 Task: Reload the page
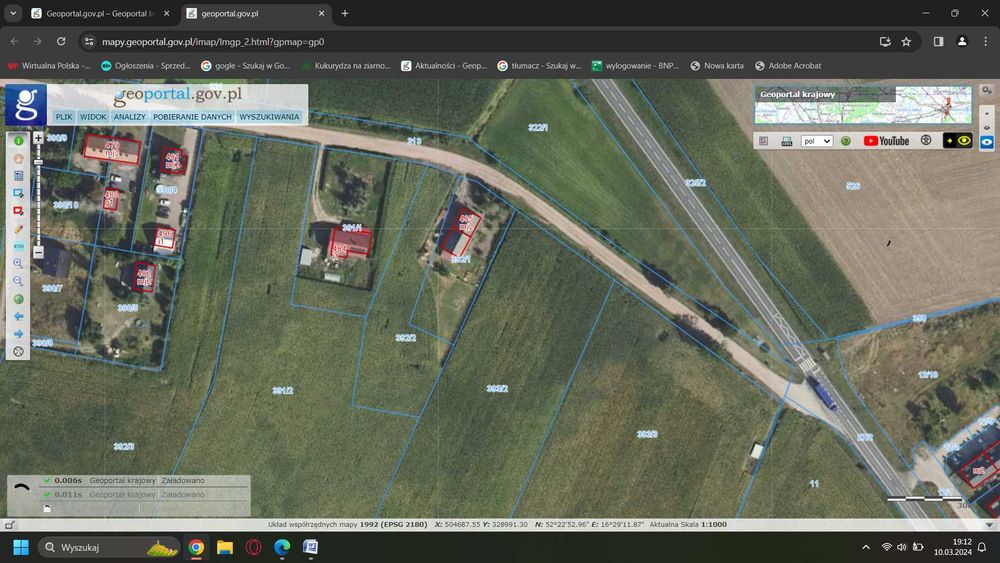point(61,41)
